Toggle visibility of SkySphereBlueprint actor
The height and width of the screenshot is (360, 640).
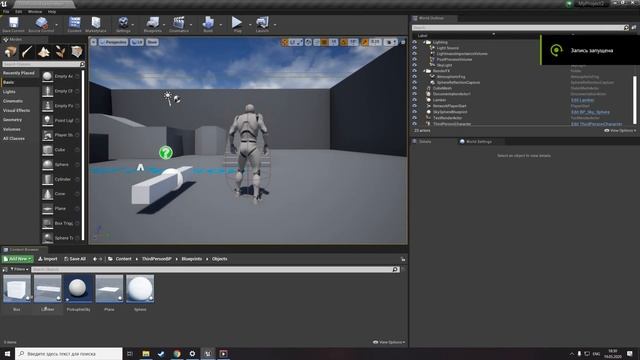[x=415, y=112]
